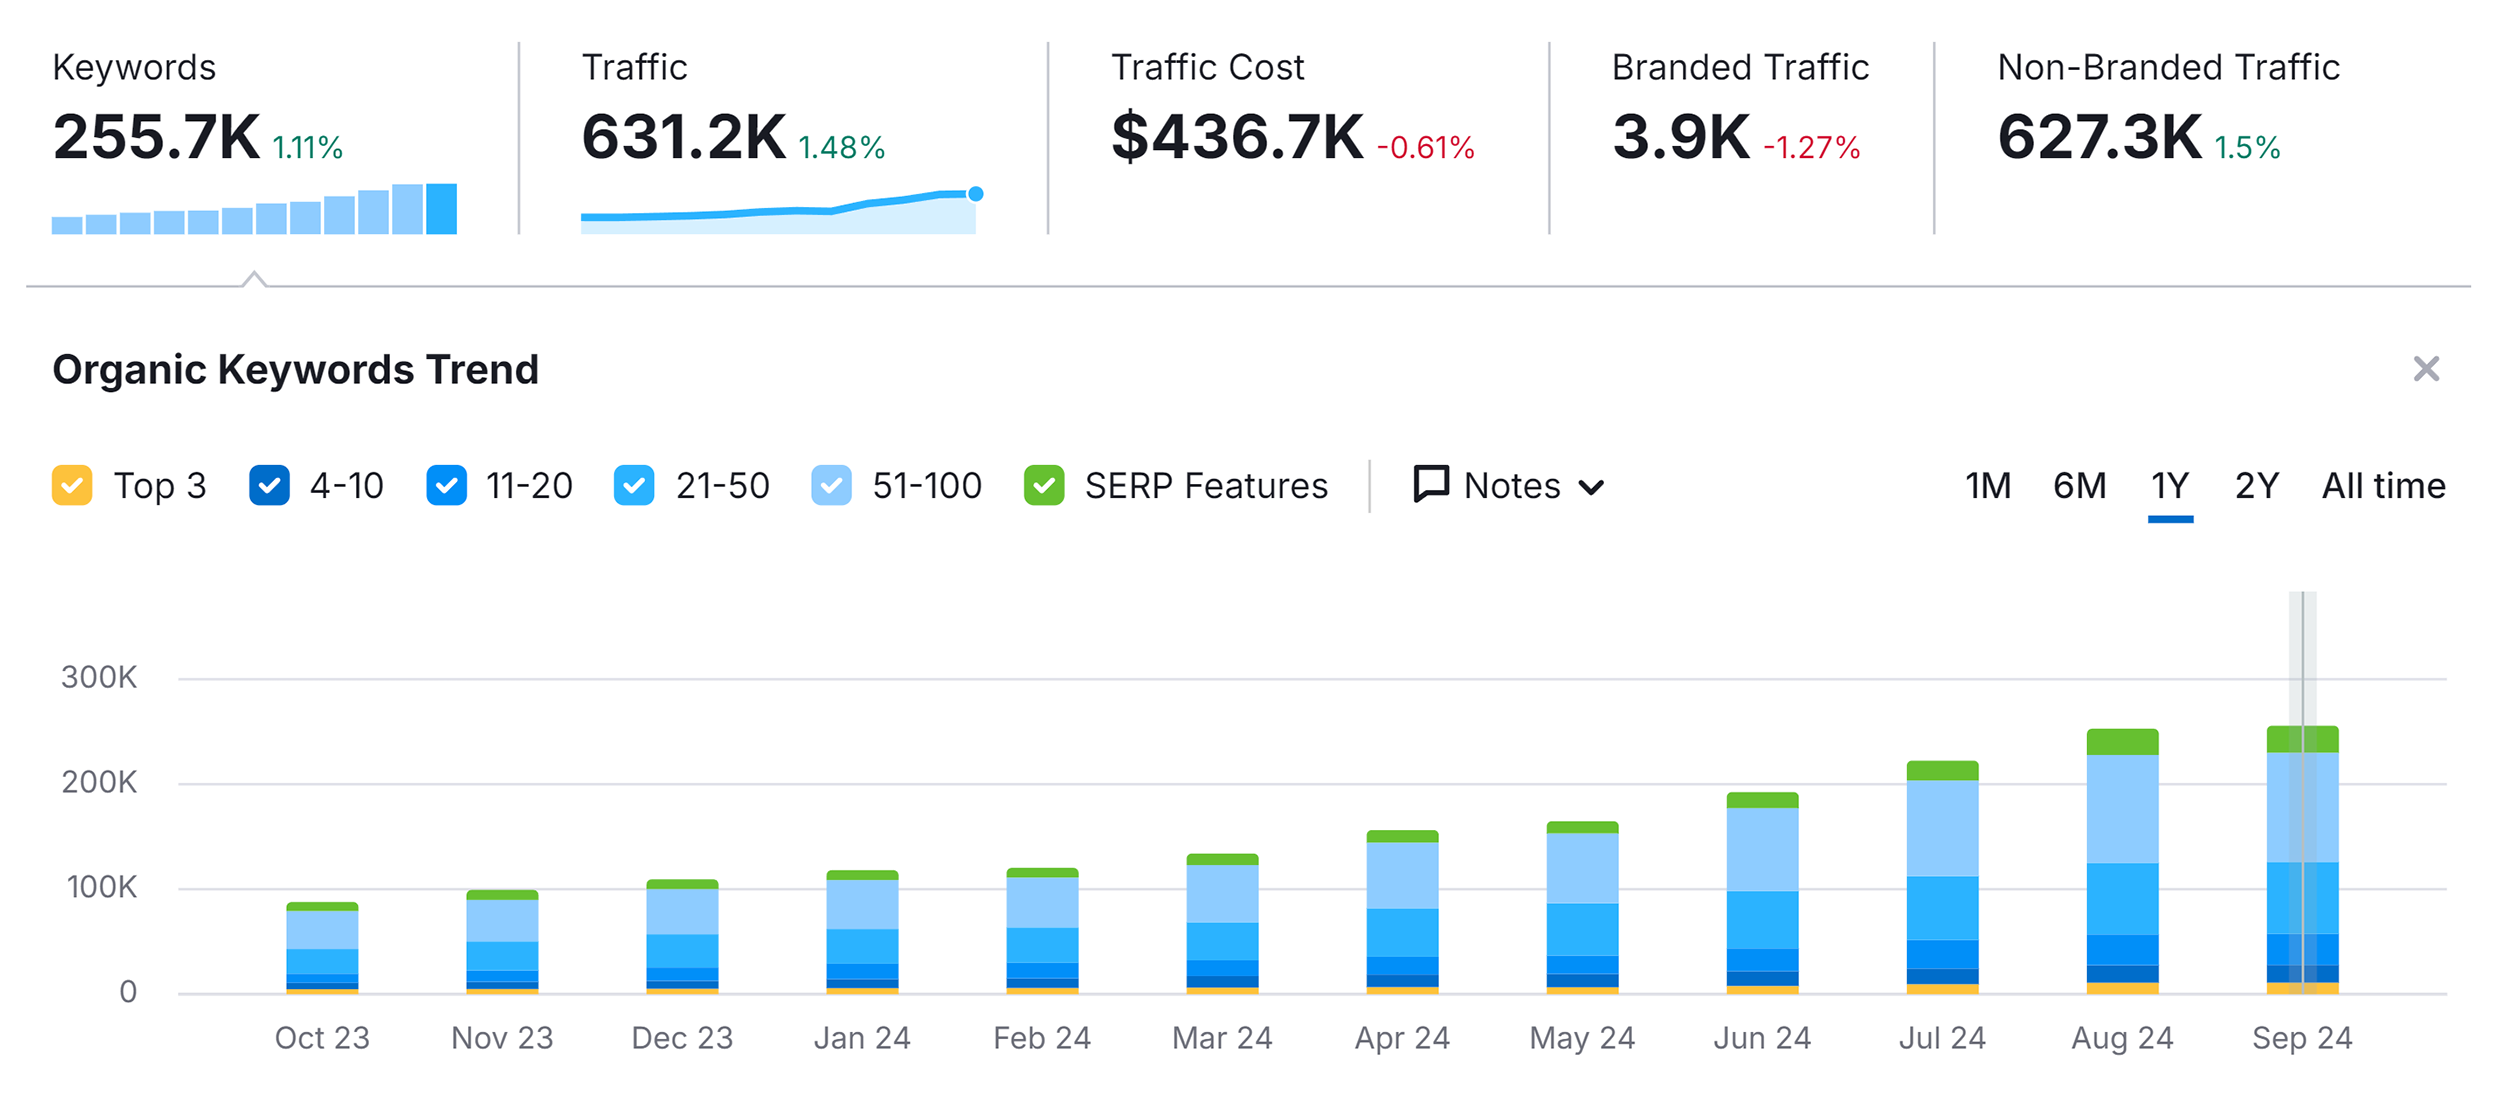Toggle the 4-10 positions checkbox

point(269,486)
